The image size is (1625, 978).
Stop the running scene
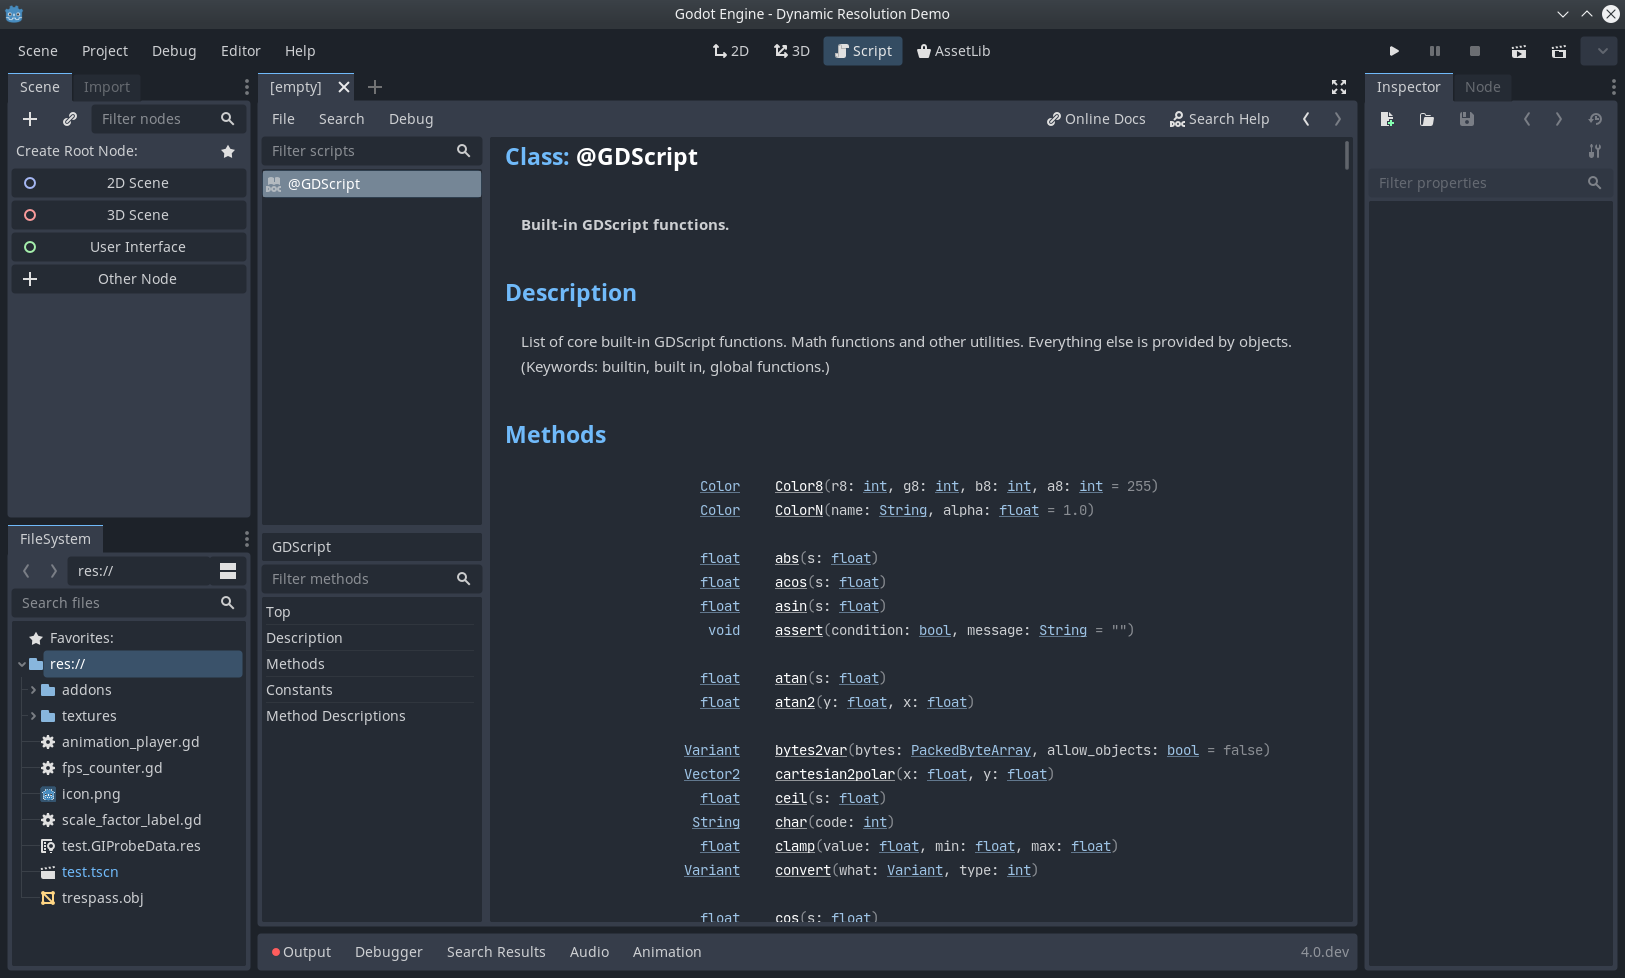(x=1475, y=51)
